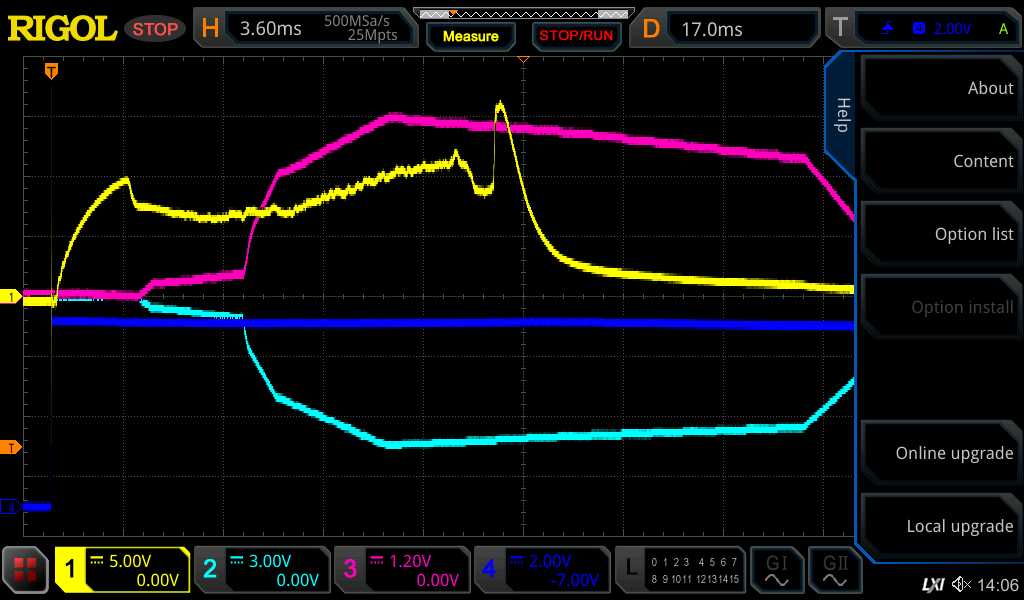1024x600 pixels.
Task: Select the channel 1 ground marker
Action: [x=12, y=297]
